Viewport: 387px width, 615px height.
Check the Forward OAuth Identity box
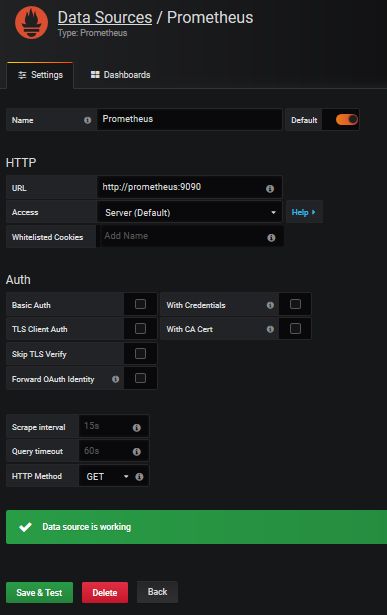coord(140,378)
